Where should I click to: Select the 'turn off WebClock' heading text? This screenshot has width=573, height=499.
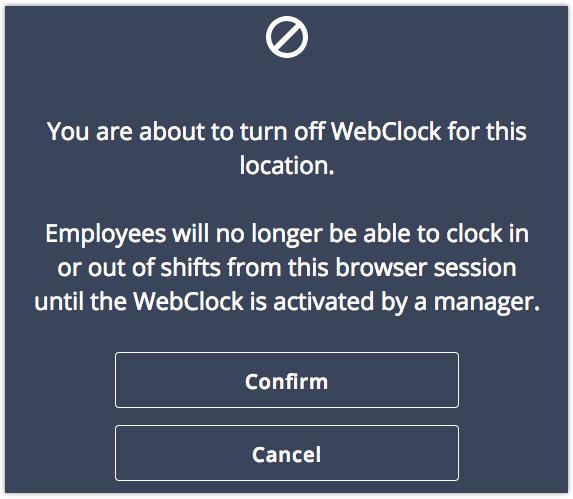(287, 149)
